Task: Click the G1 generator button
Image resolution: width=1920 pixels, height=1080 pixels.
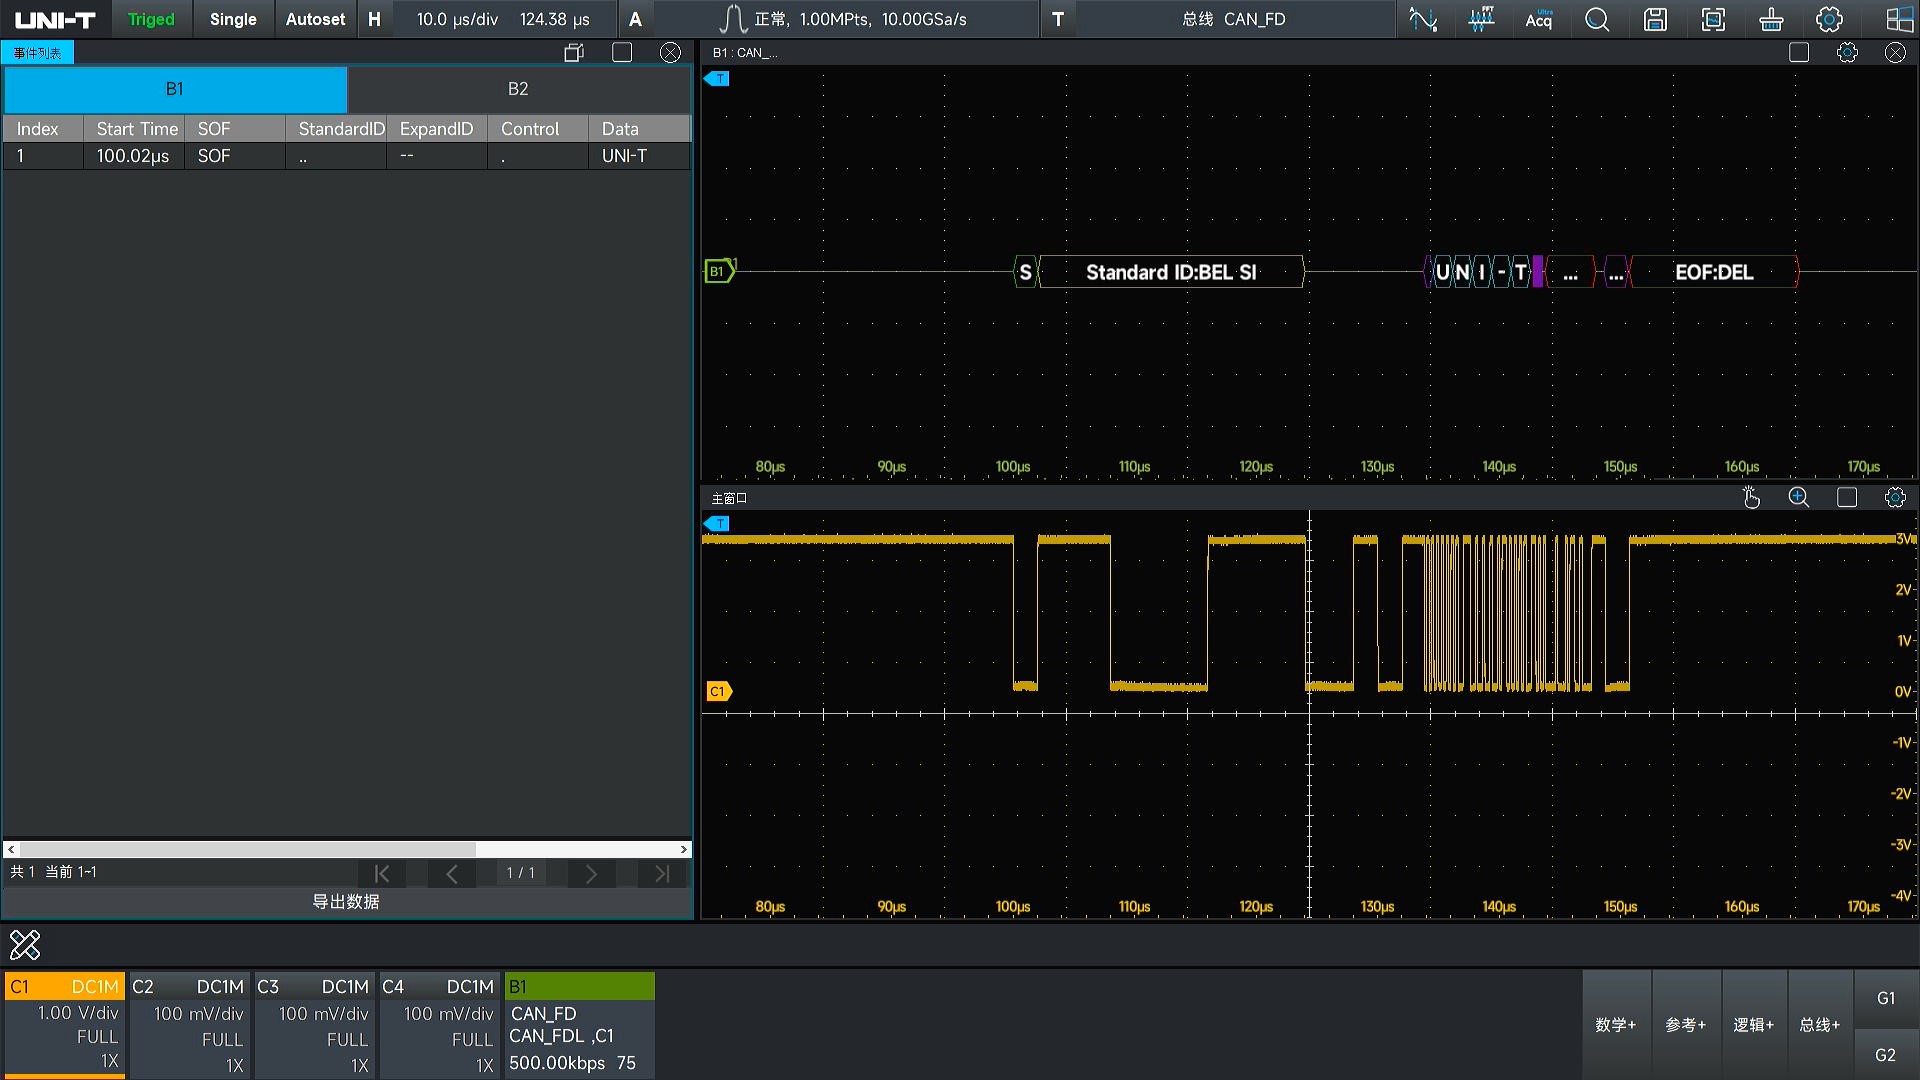Action: click(1886, 998)
